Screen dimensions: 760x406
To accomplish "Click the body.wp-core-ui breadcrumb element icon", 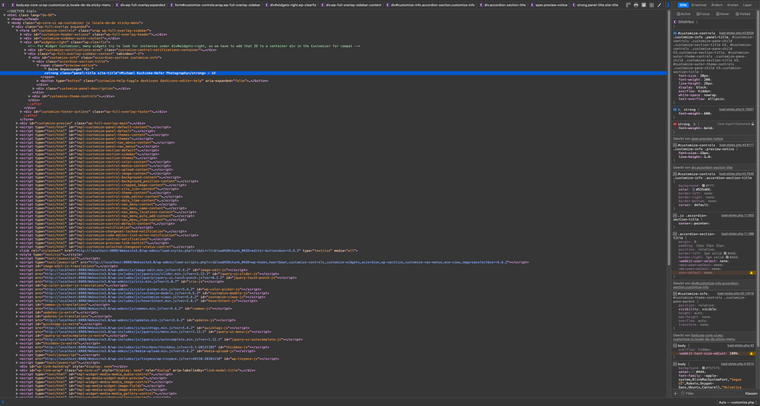I will point(3,5).
